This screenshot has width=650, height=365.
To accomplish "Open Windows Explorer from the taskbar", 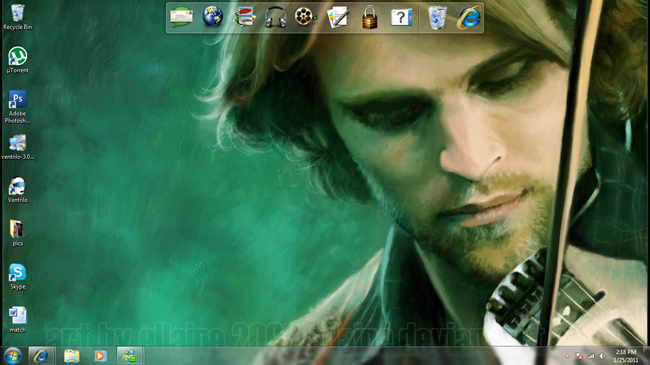I will pos(71,356).
